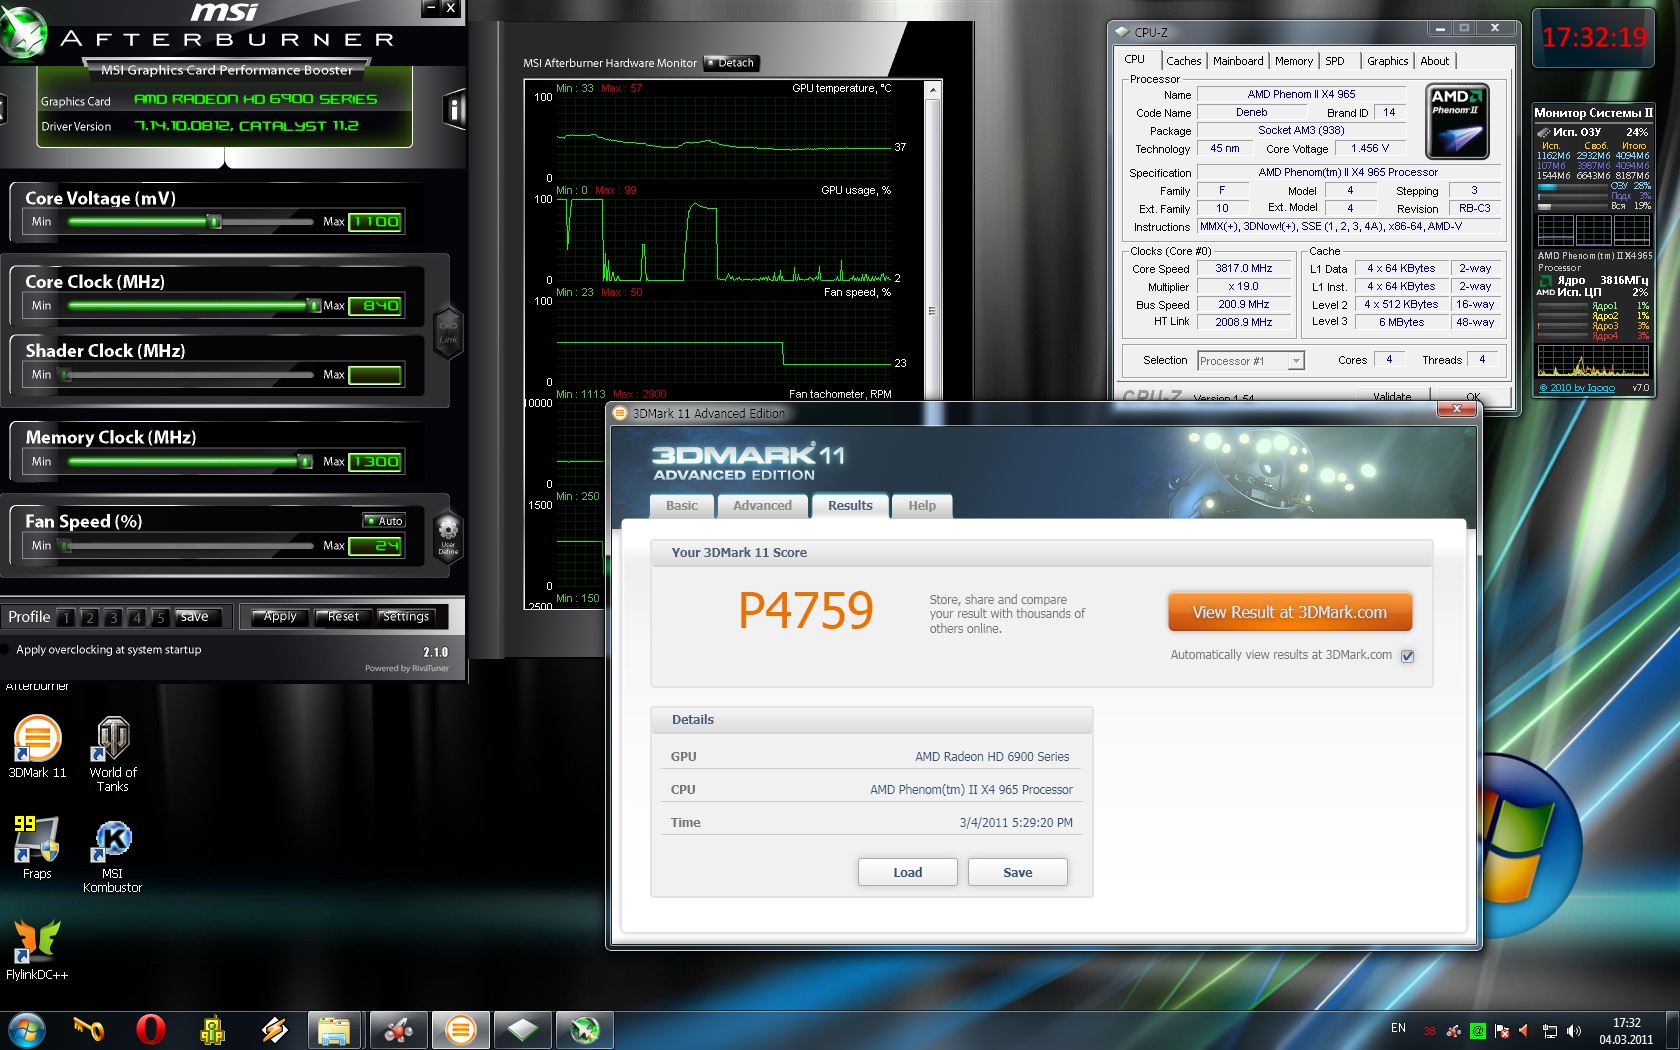Viewport: 1680px width, 1050px height.
Task: Click the clock link icon in Afterburner
Action: pyautogui.click(x=448, y=328)
